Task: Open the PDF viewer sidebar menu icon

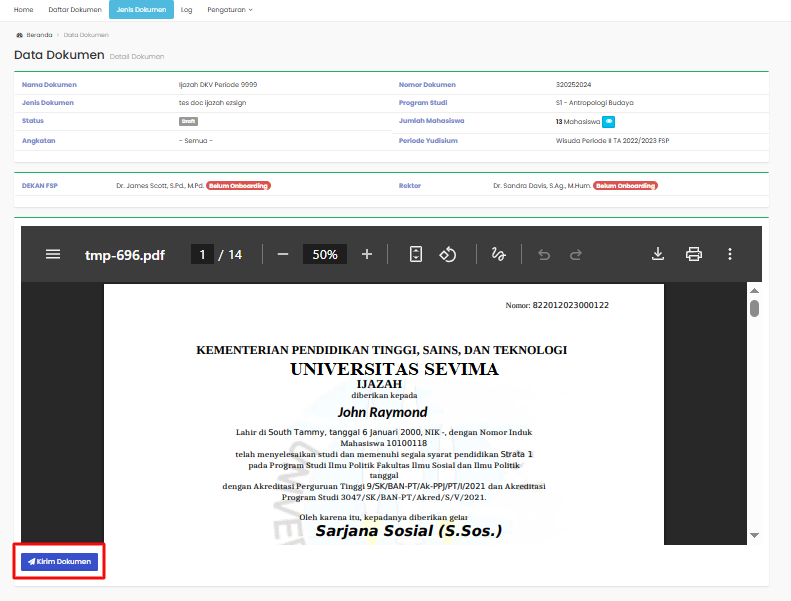Action: [53, 255]
